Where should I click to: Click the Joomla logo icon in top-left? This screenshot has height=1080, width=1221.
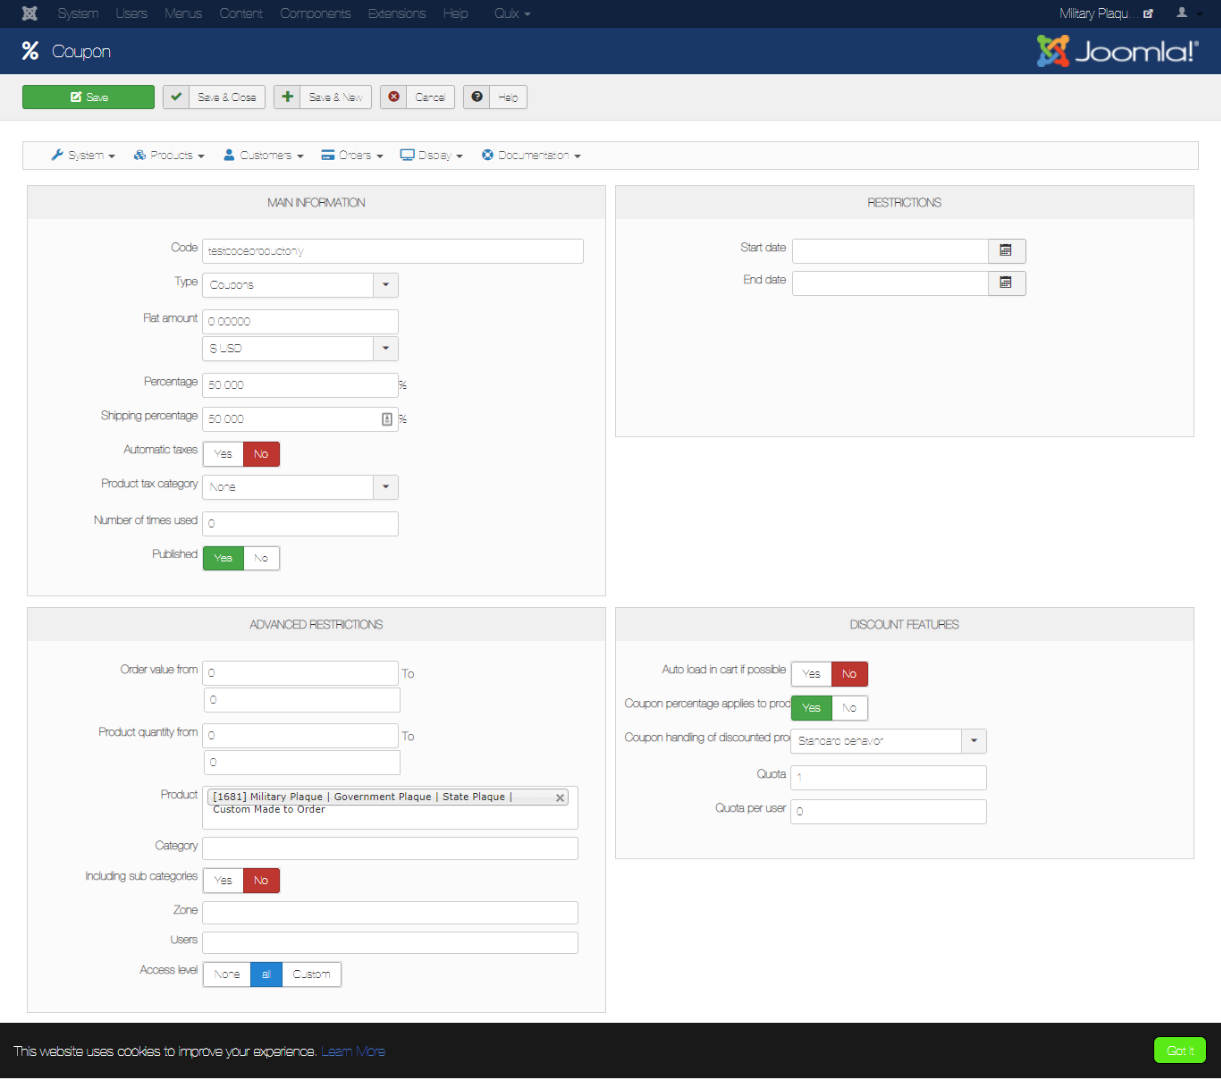click(30, 14)
